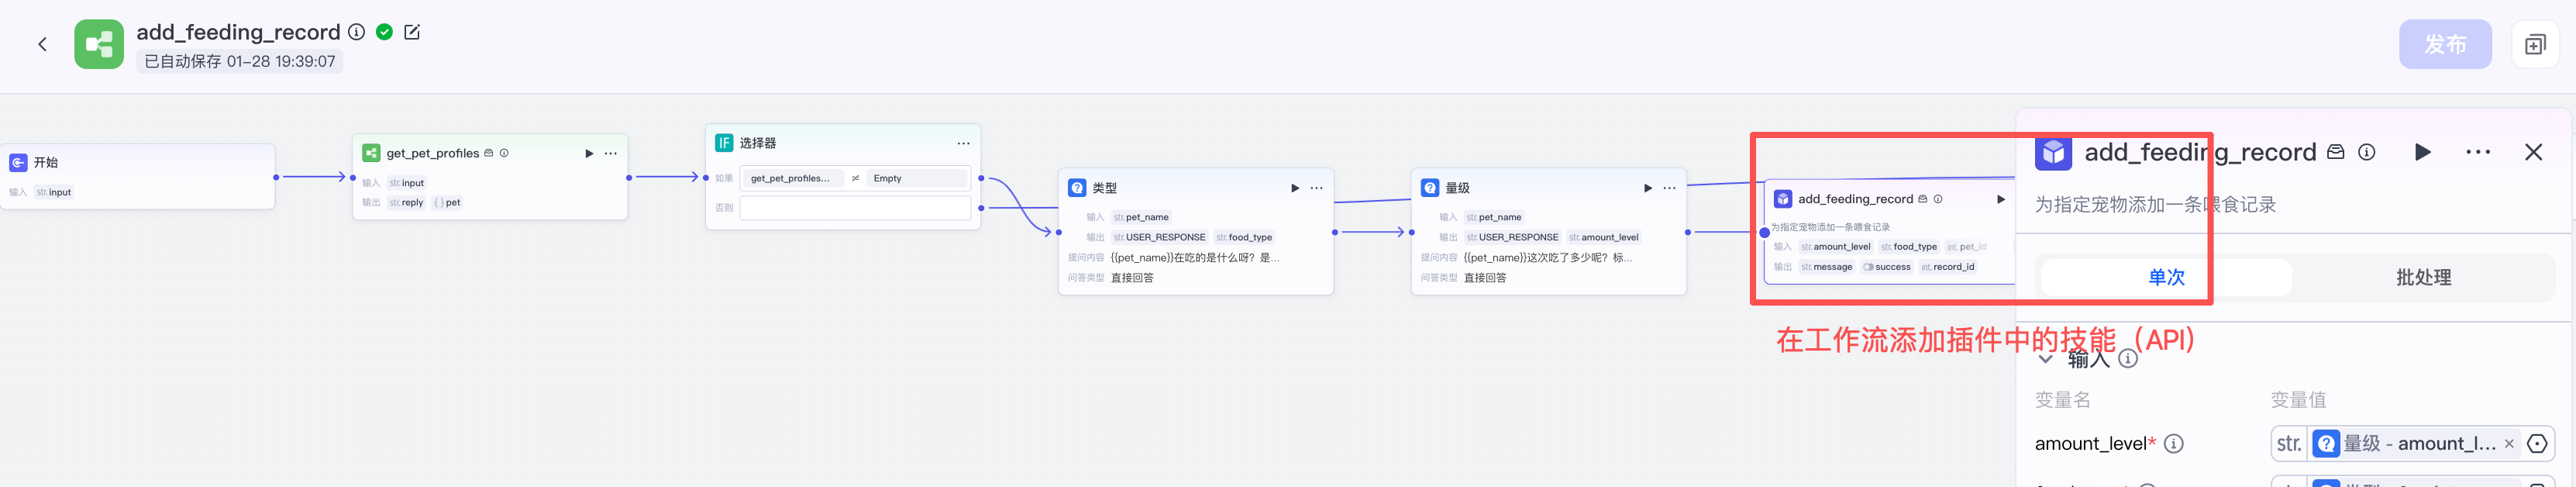Image resolution: width=2576 pixels, height=487 pixels.
Task: Edit the workflow name with pencil icon
Action: point(412,32)
